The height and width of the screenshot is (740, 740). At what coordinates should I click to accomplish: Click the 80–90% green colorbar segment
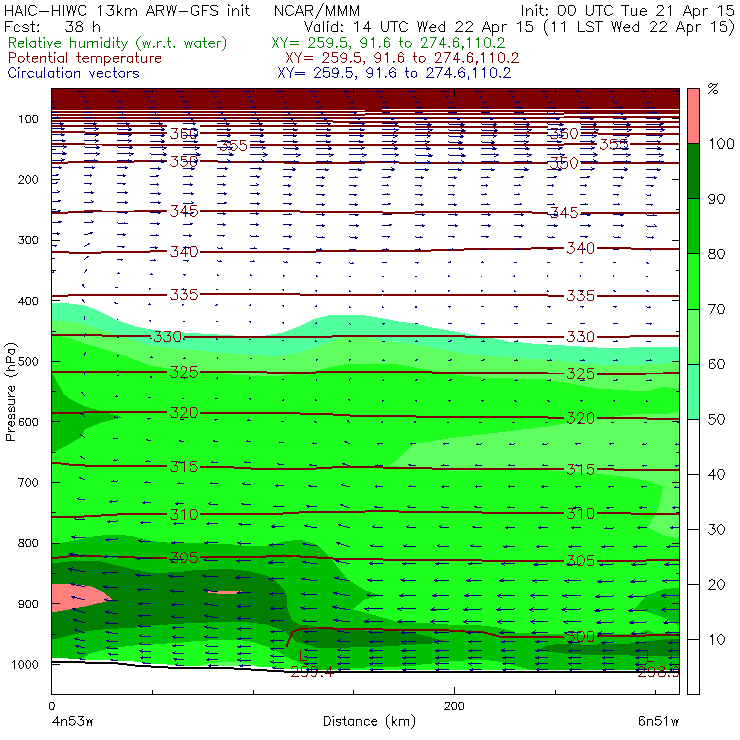click(693, 226)
